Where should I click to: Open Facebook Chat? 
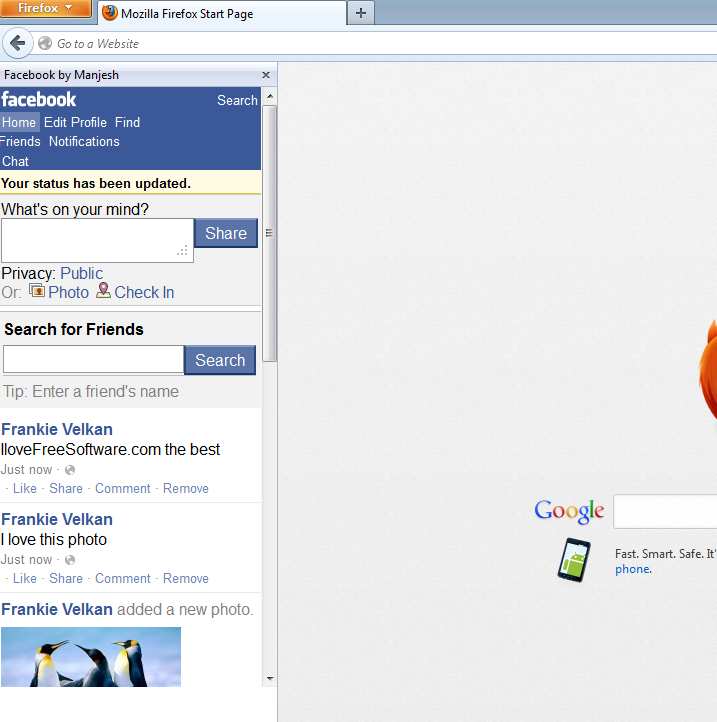(x=15, y=161)
